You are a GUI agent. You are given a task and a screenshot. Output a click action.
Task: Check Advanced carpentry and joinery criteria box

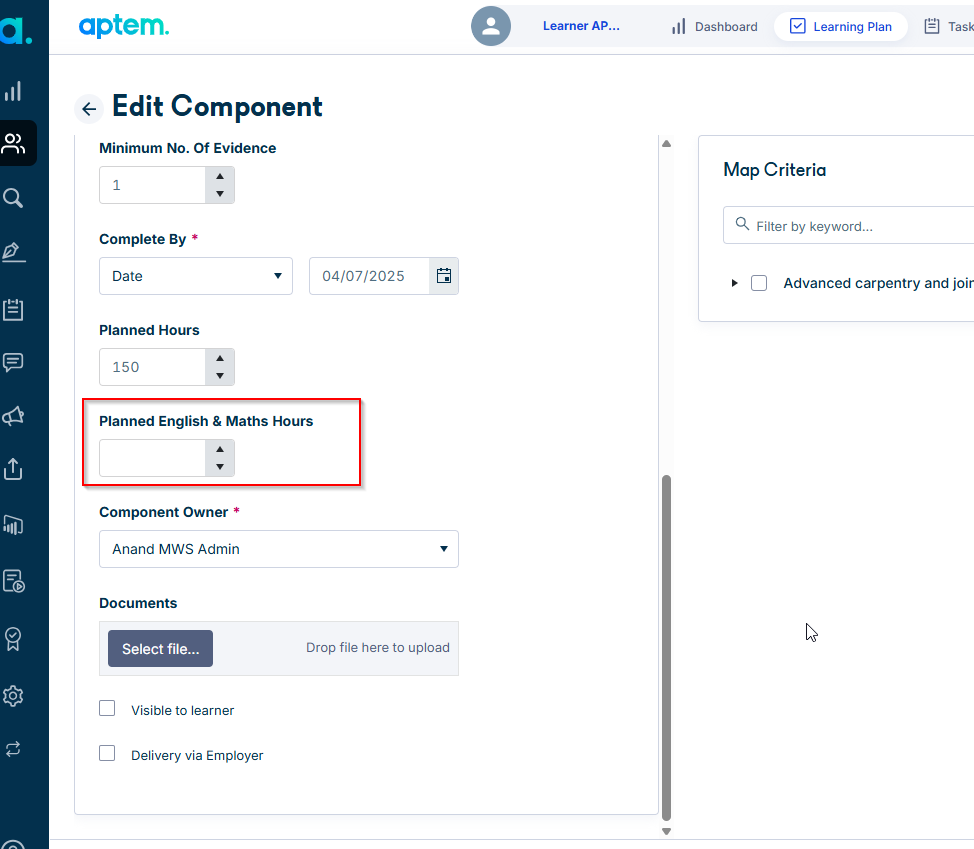coord(759,283)
